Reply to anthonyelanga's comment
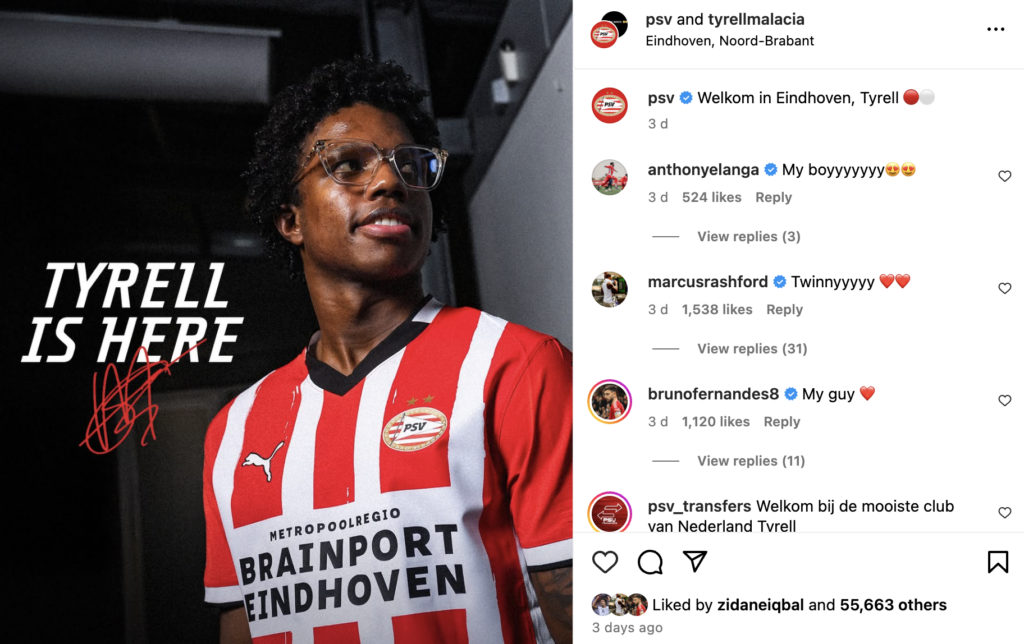1024x644 pixels. 773,197
